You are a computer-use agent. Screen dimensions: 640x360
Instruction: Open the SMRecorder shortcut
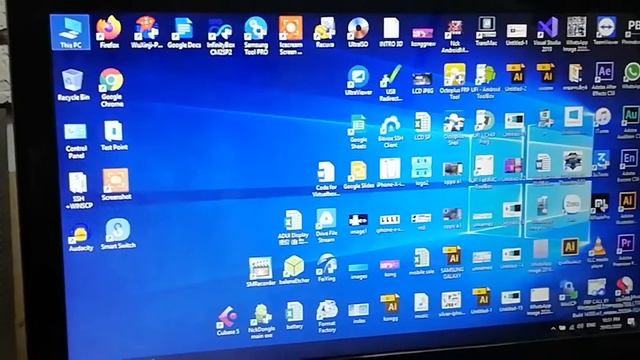pyautogui.click(x=260, y=272)
